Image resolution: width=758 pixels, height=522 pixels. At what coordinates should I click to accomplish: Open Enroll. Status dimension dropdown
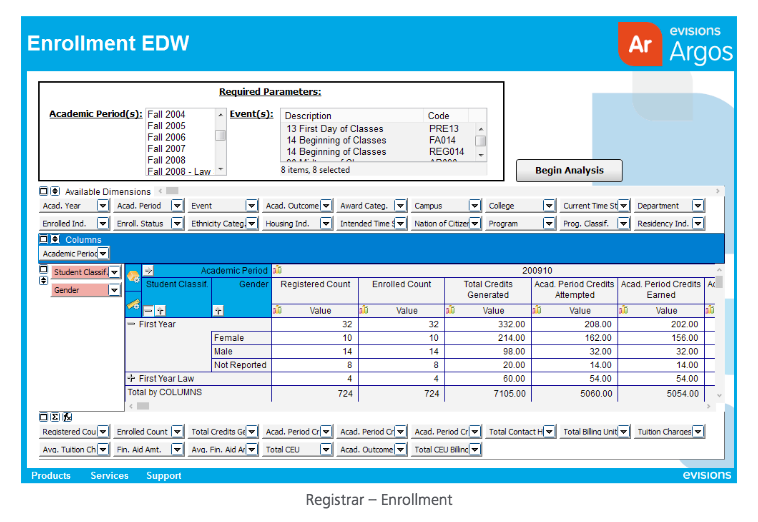177,223
